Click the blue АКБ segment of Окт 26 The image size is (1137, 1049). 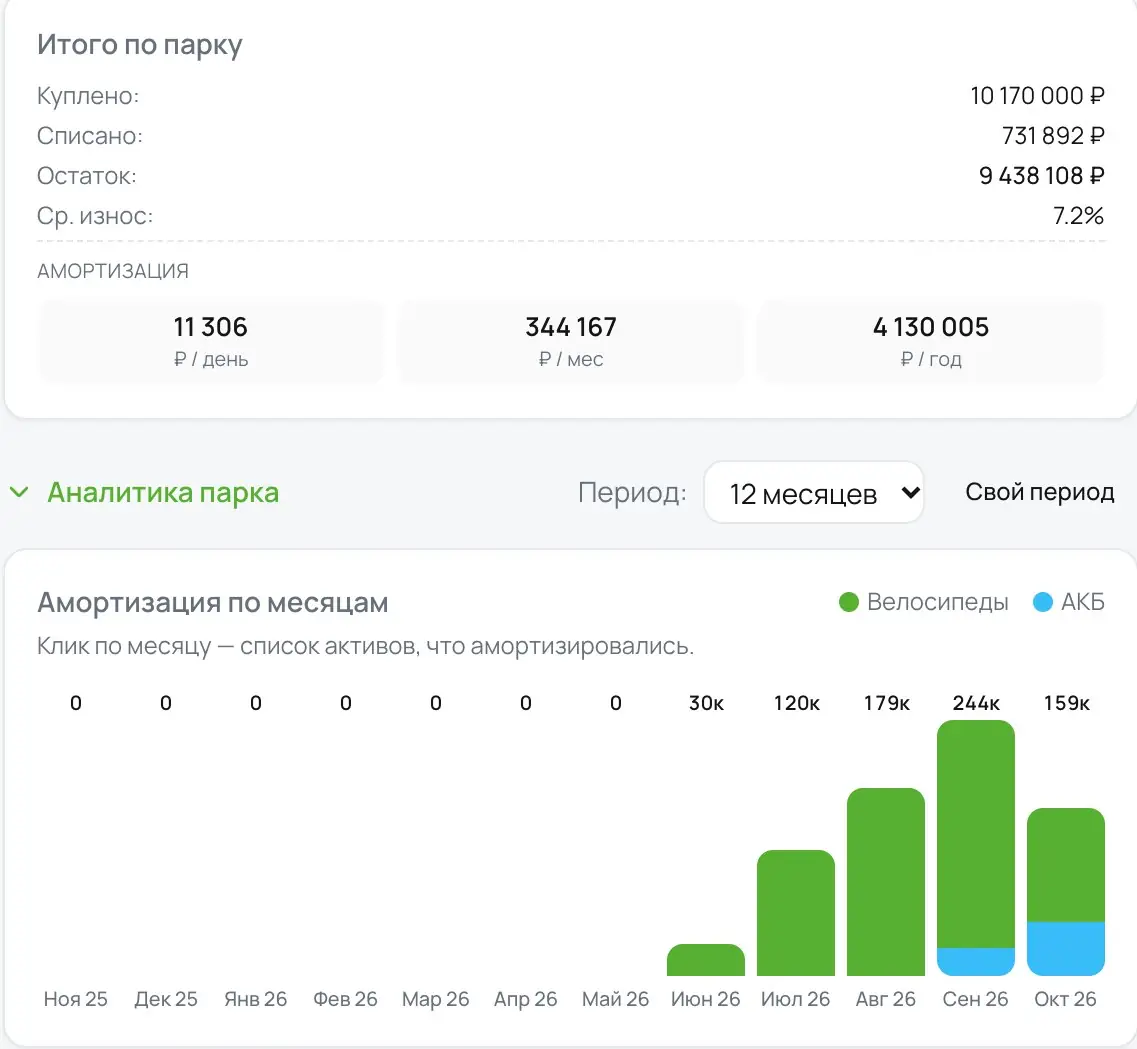click(1066, 949)
